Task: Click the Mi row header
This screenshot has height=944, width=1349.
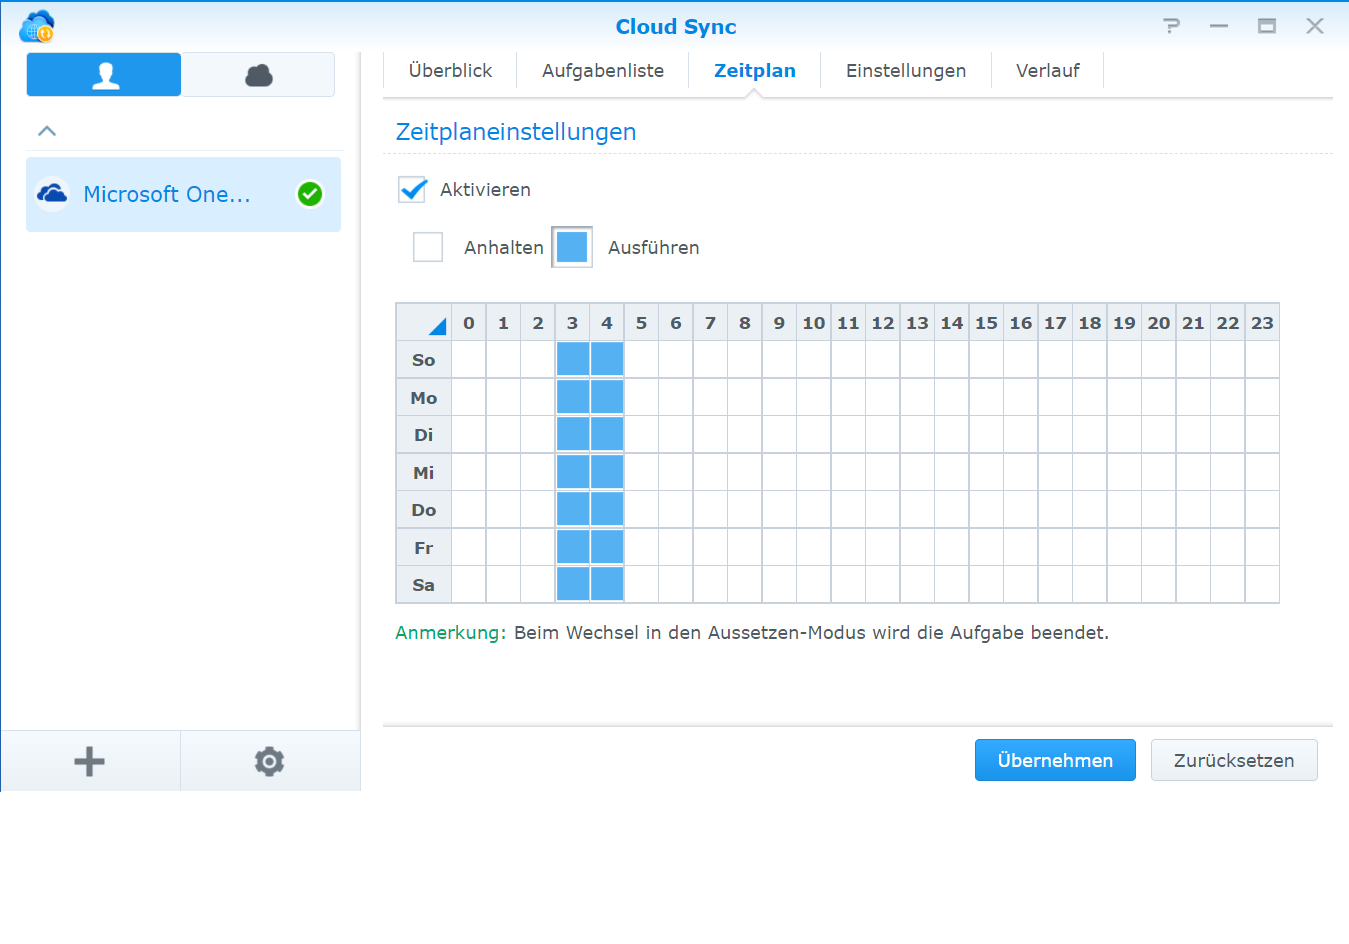Action: tap(424, 472)
